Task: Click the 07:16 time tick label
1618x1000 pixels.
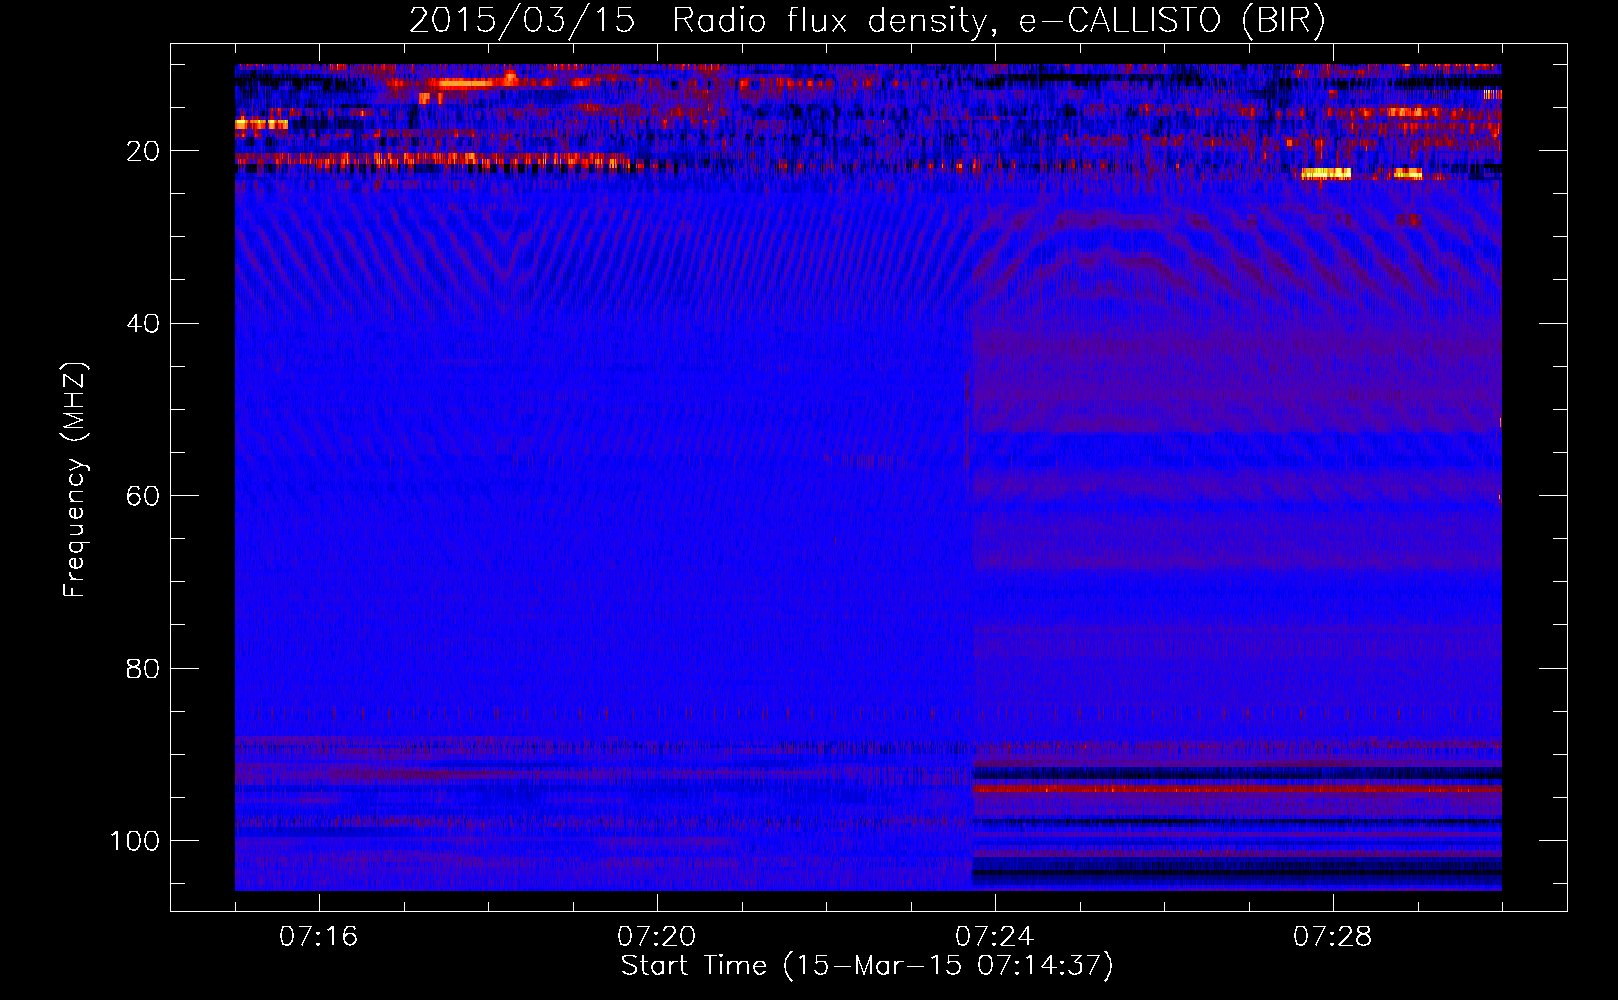Action: click(x=318, y=937)
